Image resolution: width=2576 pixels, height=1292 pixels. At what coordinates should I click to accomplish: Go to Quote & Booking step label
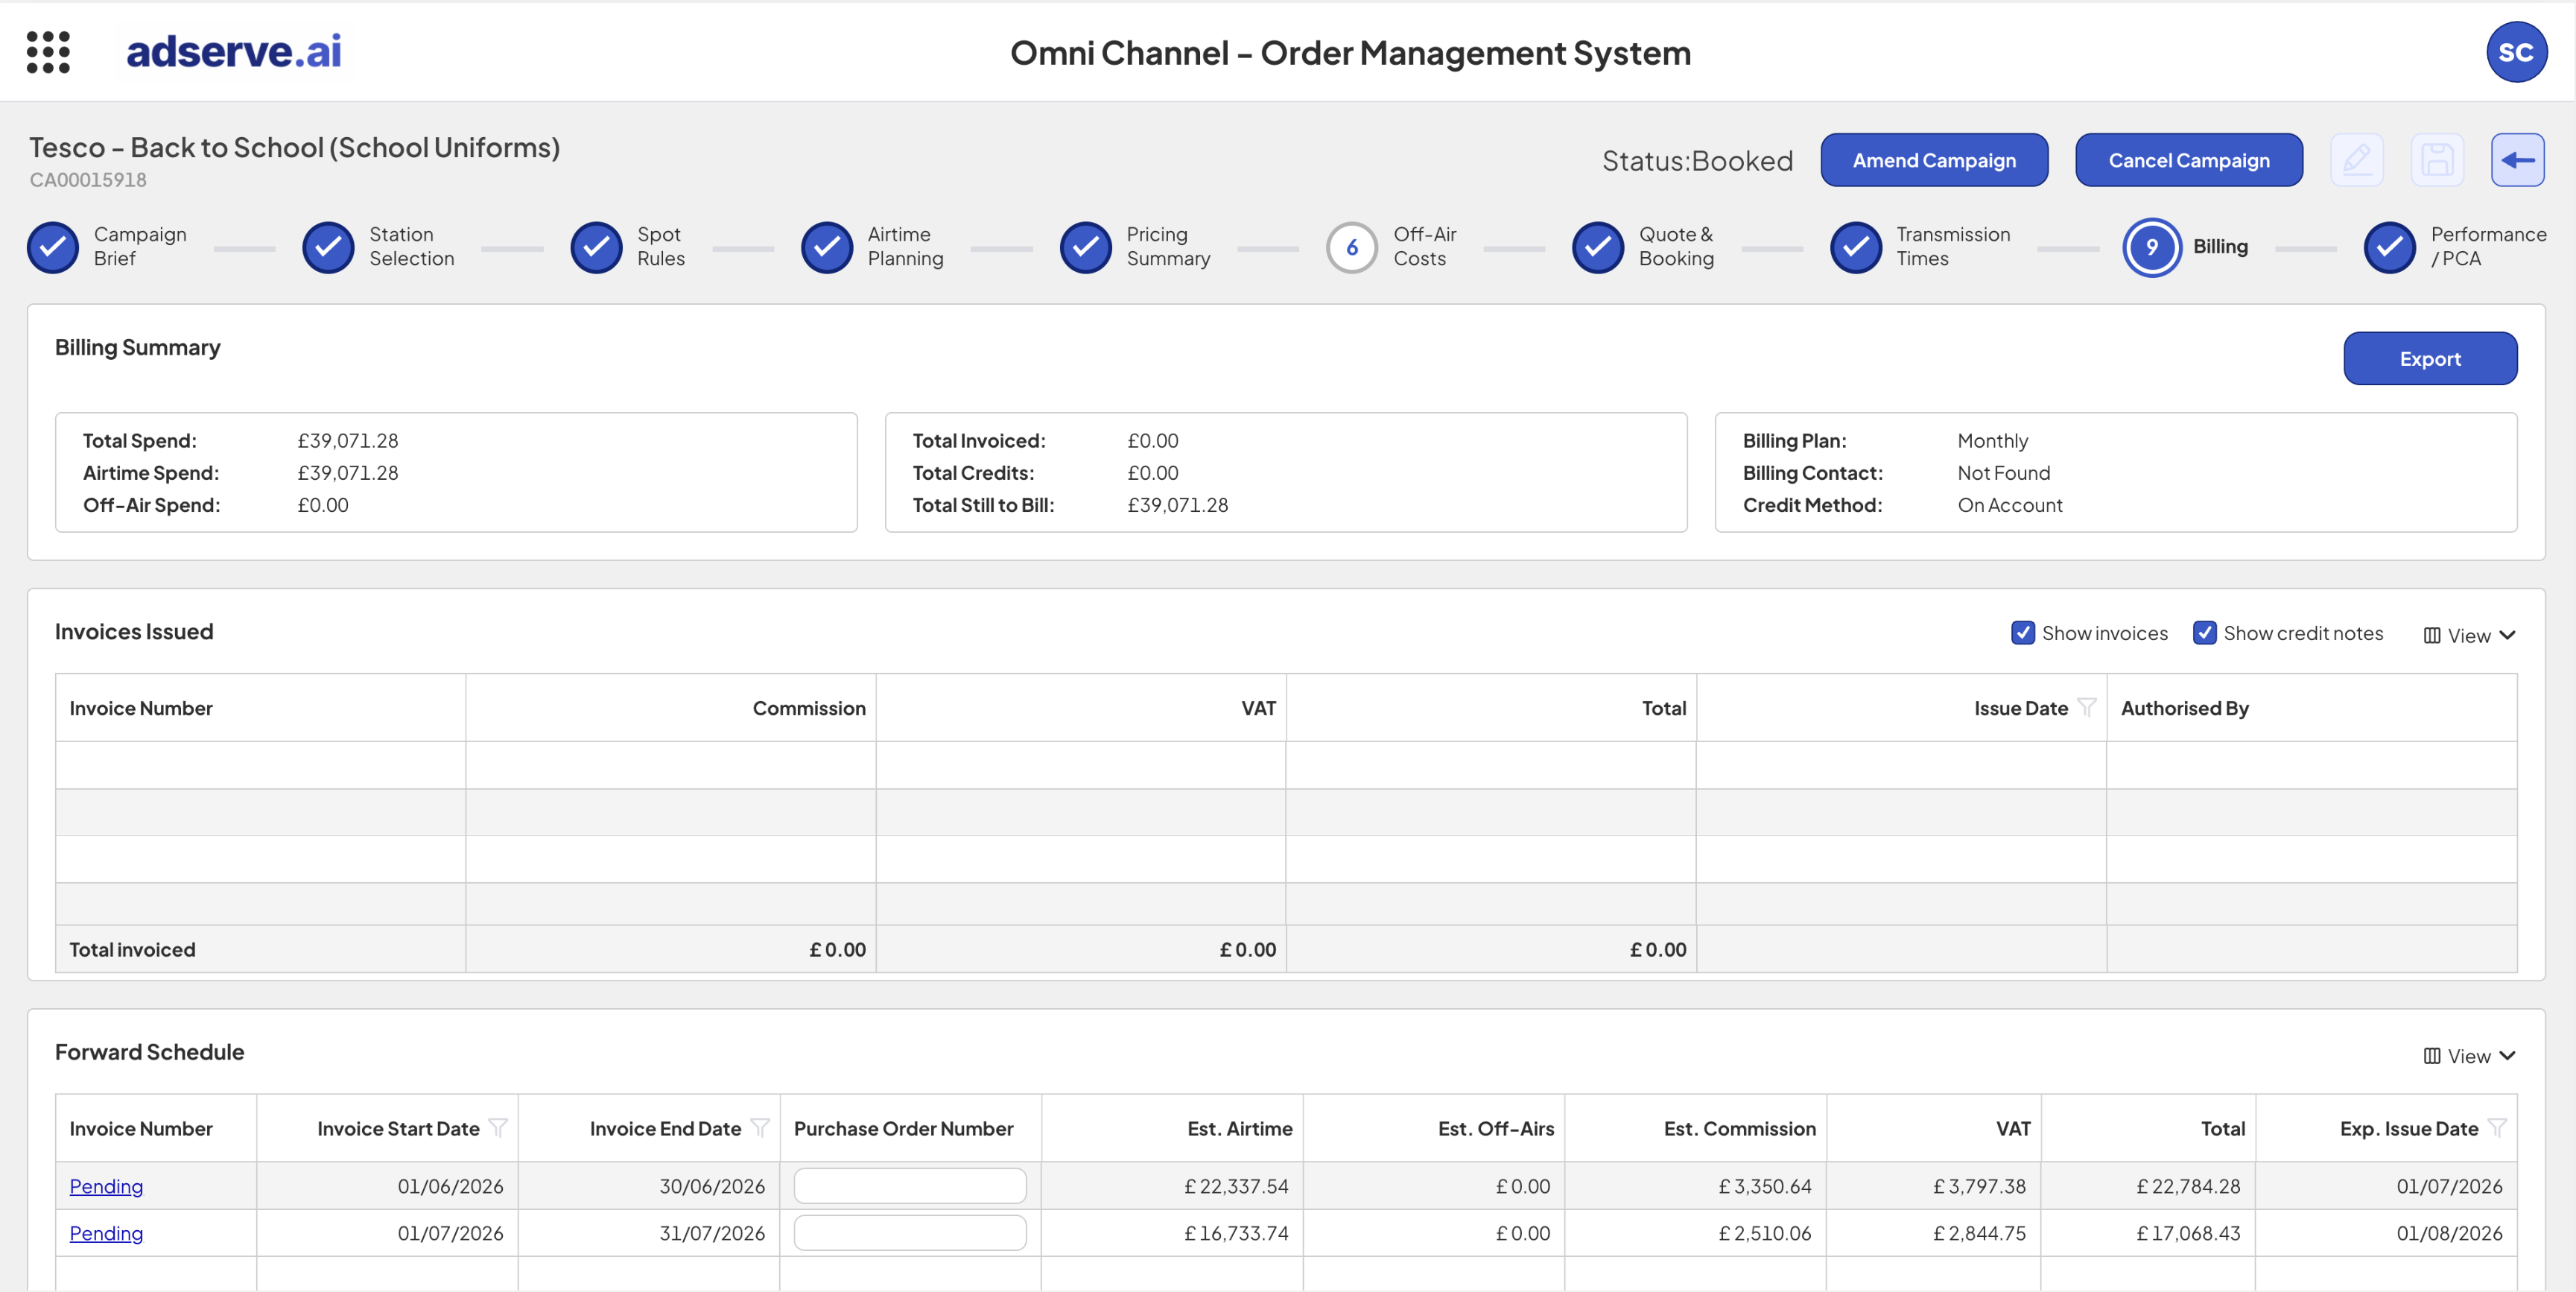1676,246
